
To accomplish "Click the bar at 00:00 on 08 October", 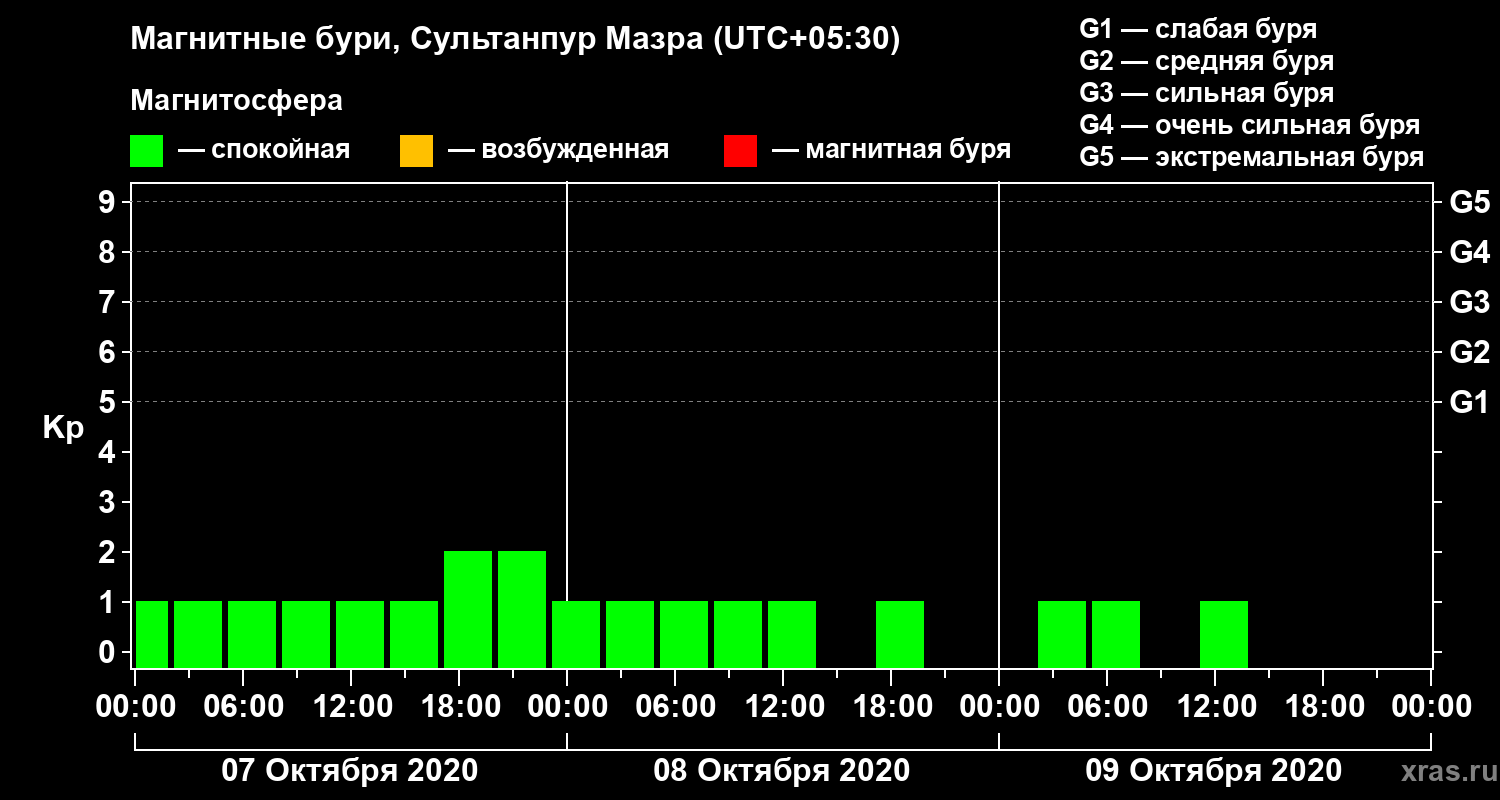I will pos(576,634).
